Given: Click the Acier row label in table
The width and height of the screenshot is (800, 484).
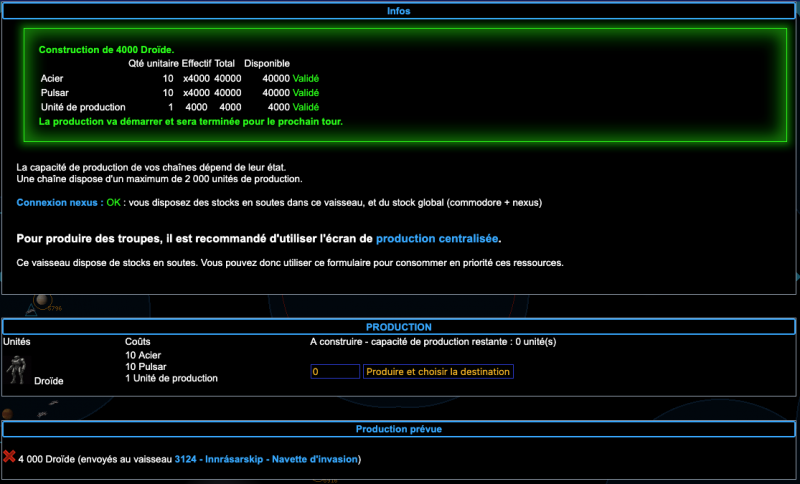Looking at the screenshot, I should click(52, 79).
